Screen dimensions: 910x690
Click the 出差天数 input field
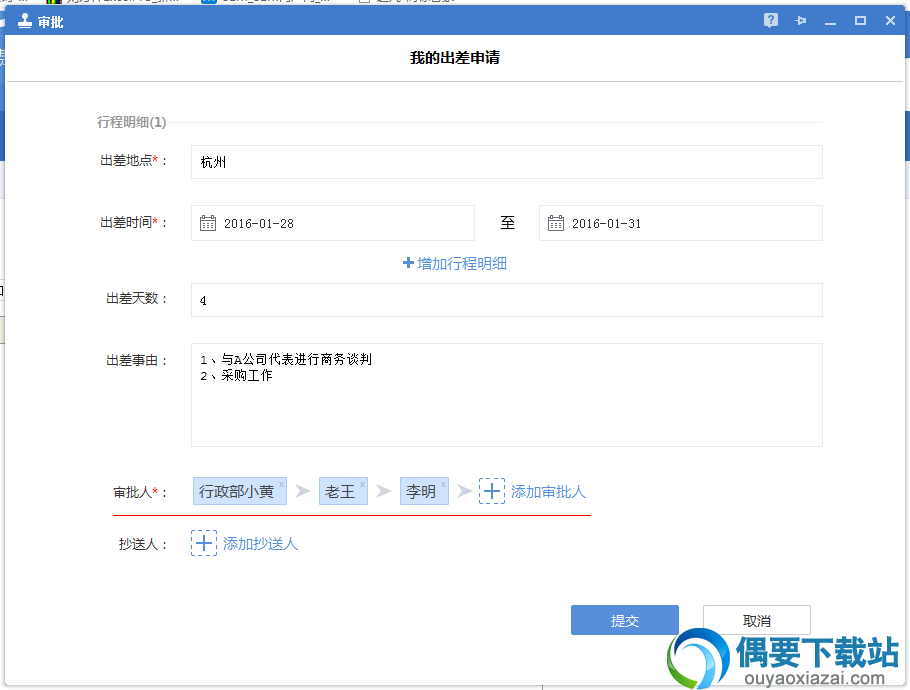tap(507, 300)
